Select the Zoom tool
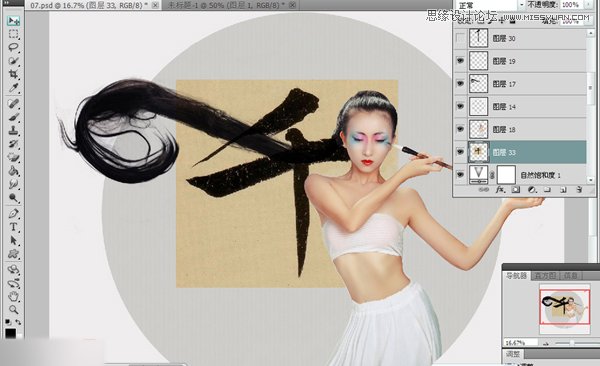 [14, 309]
